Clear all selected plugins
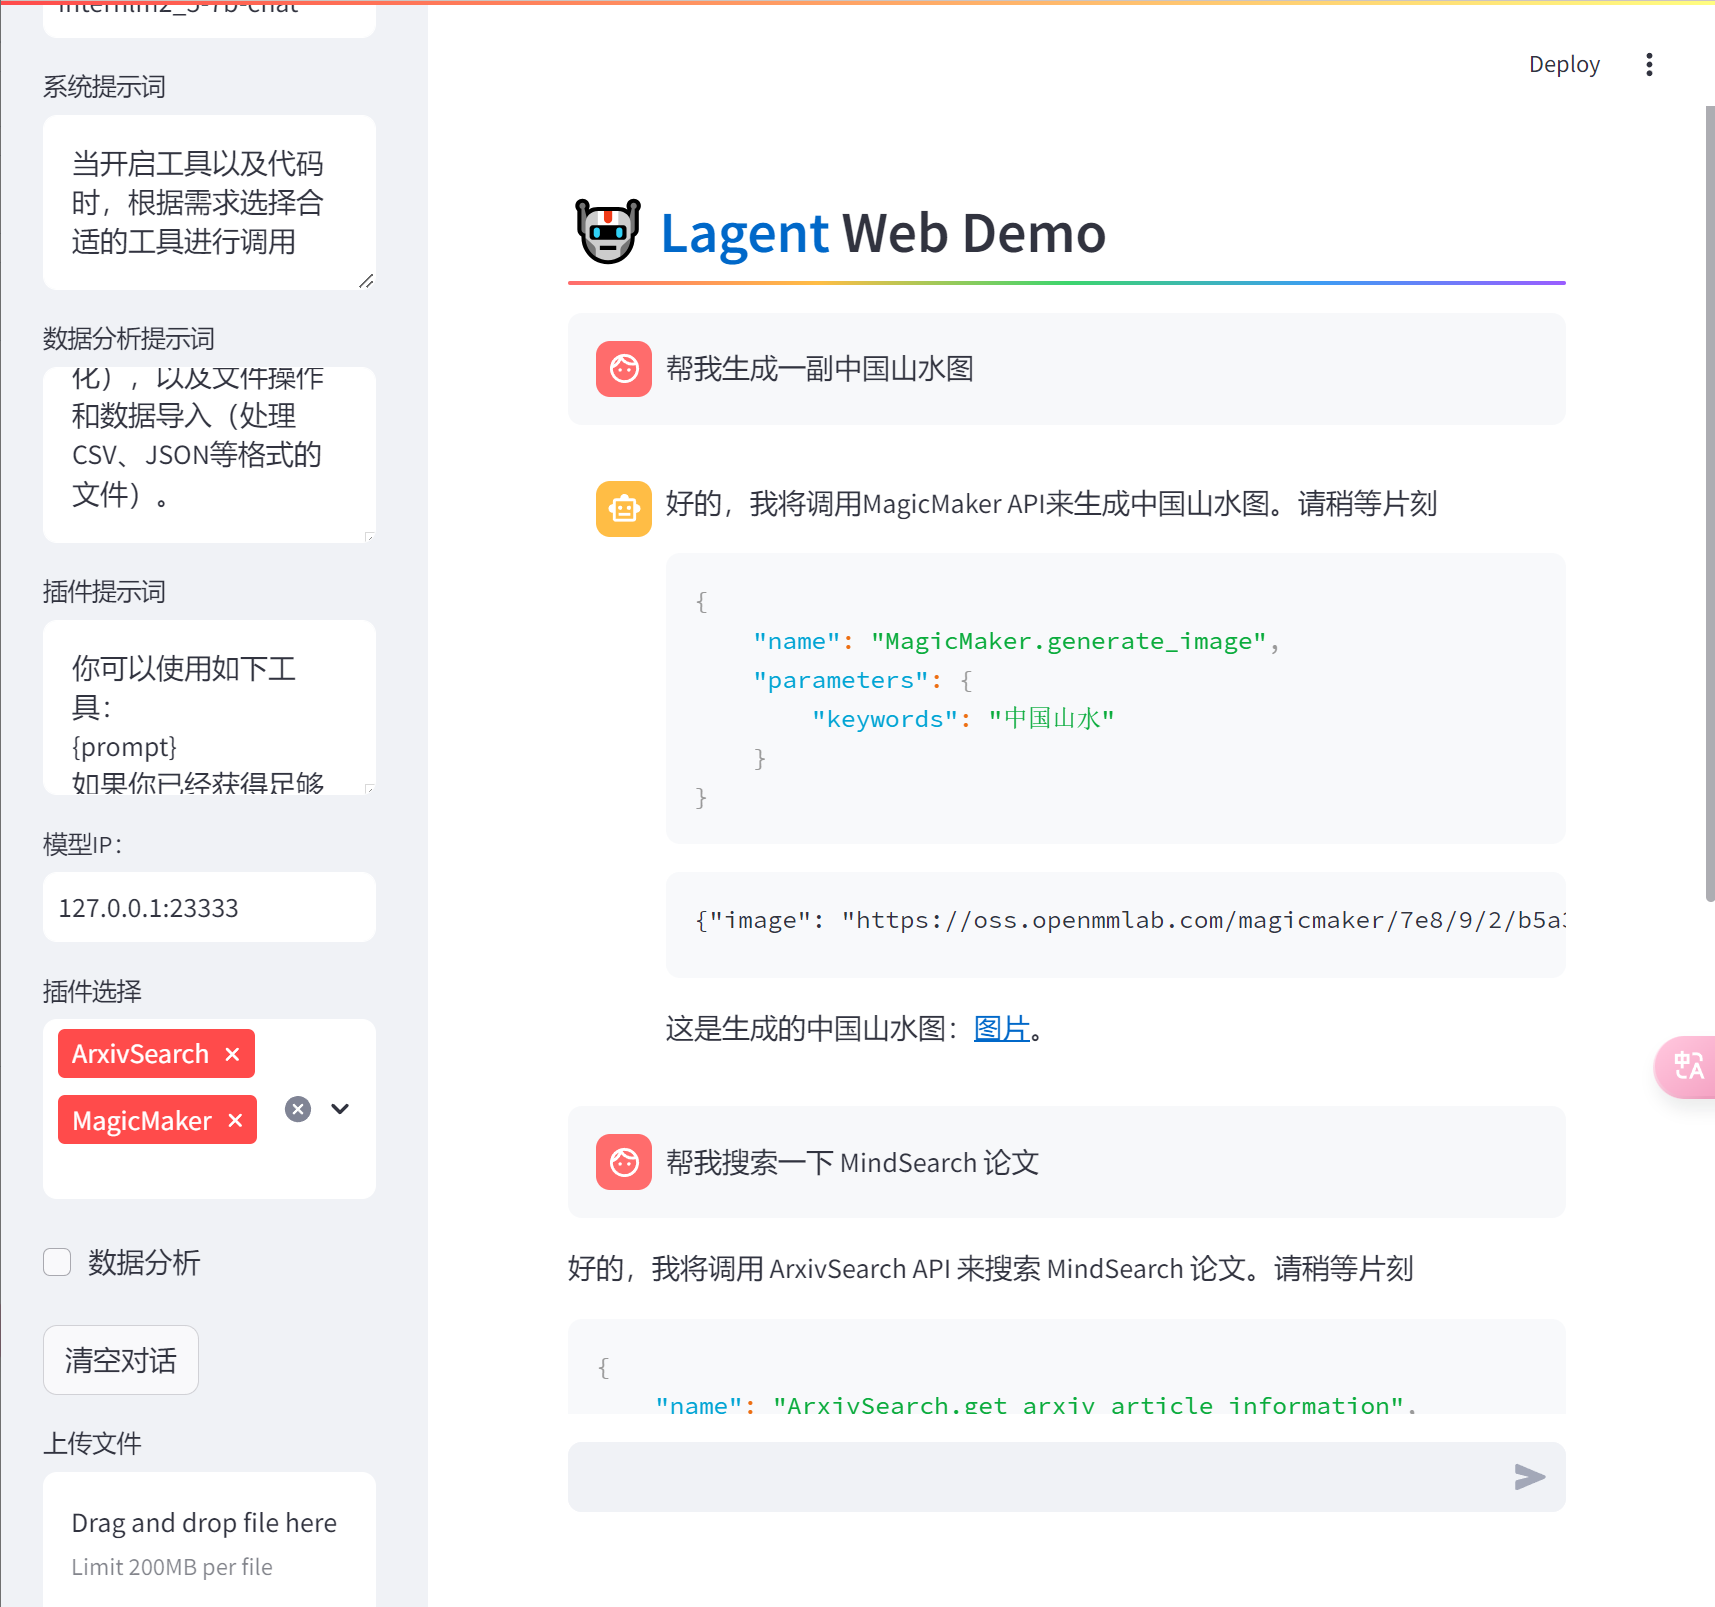Viewport: 1715px width, 1607px height. coord(298,1109)
